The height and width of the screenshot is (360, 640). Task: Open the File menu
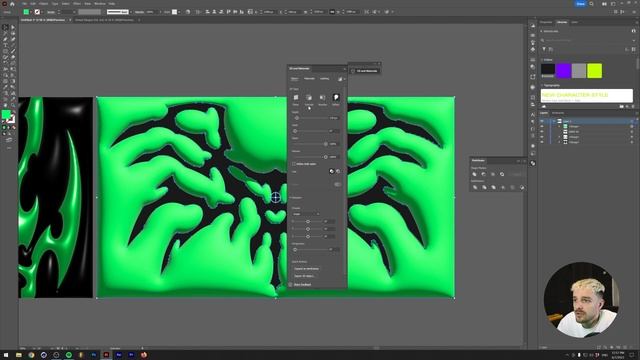coord(24,4)
